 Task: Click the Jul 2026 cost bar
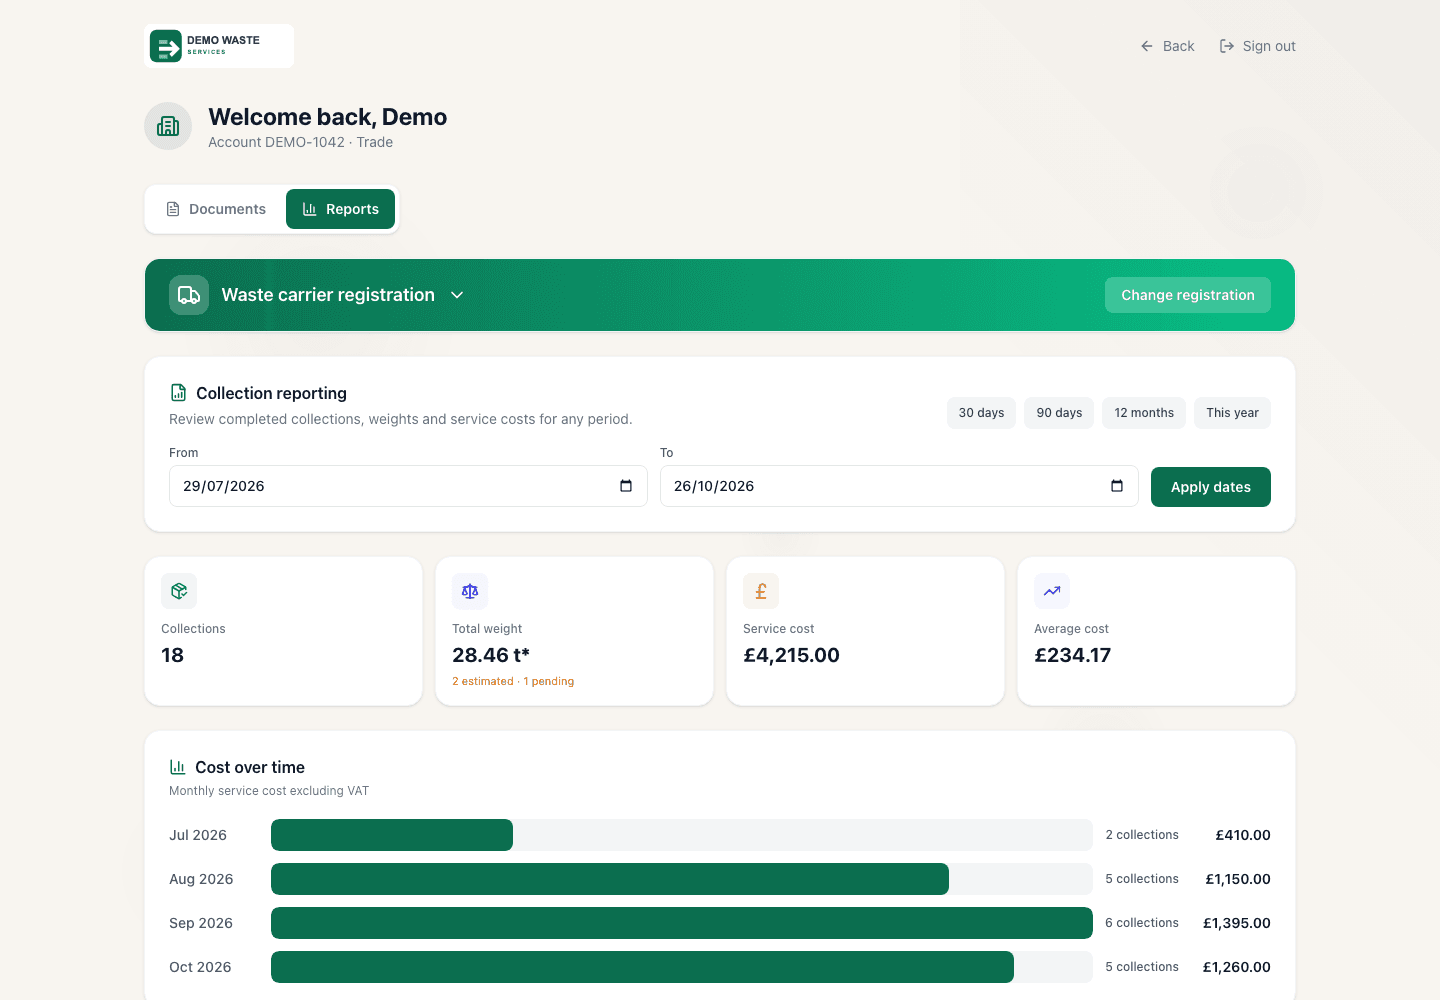click(x=392, y=835)
